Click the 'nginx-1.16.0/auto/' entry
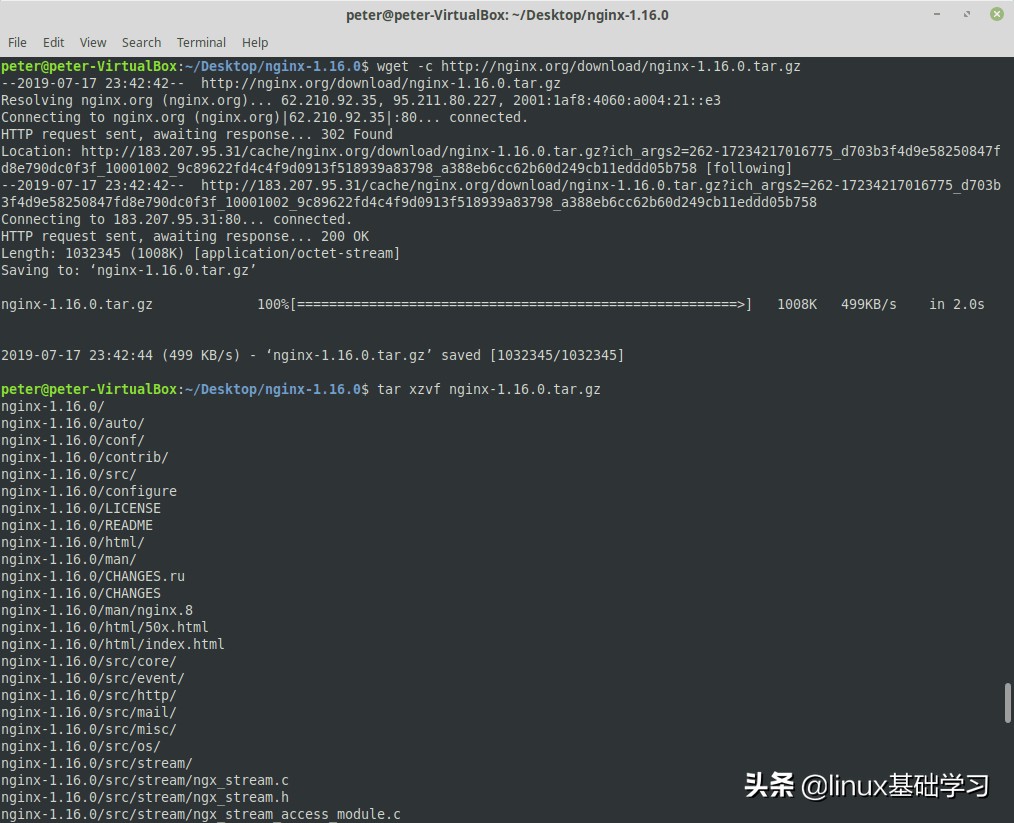The image size is (1014, 823). click(72, 423)
